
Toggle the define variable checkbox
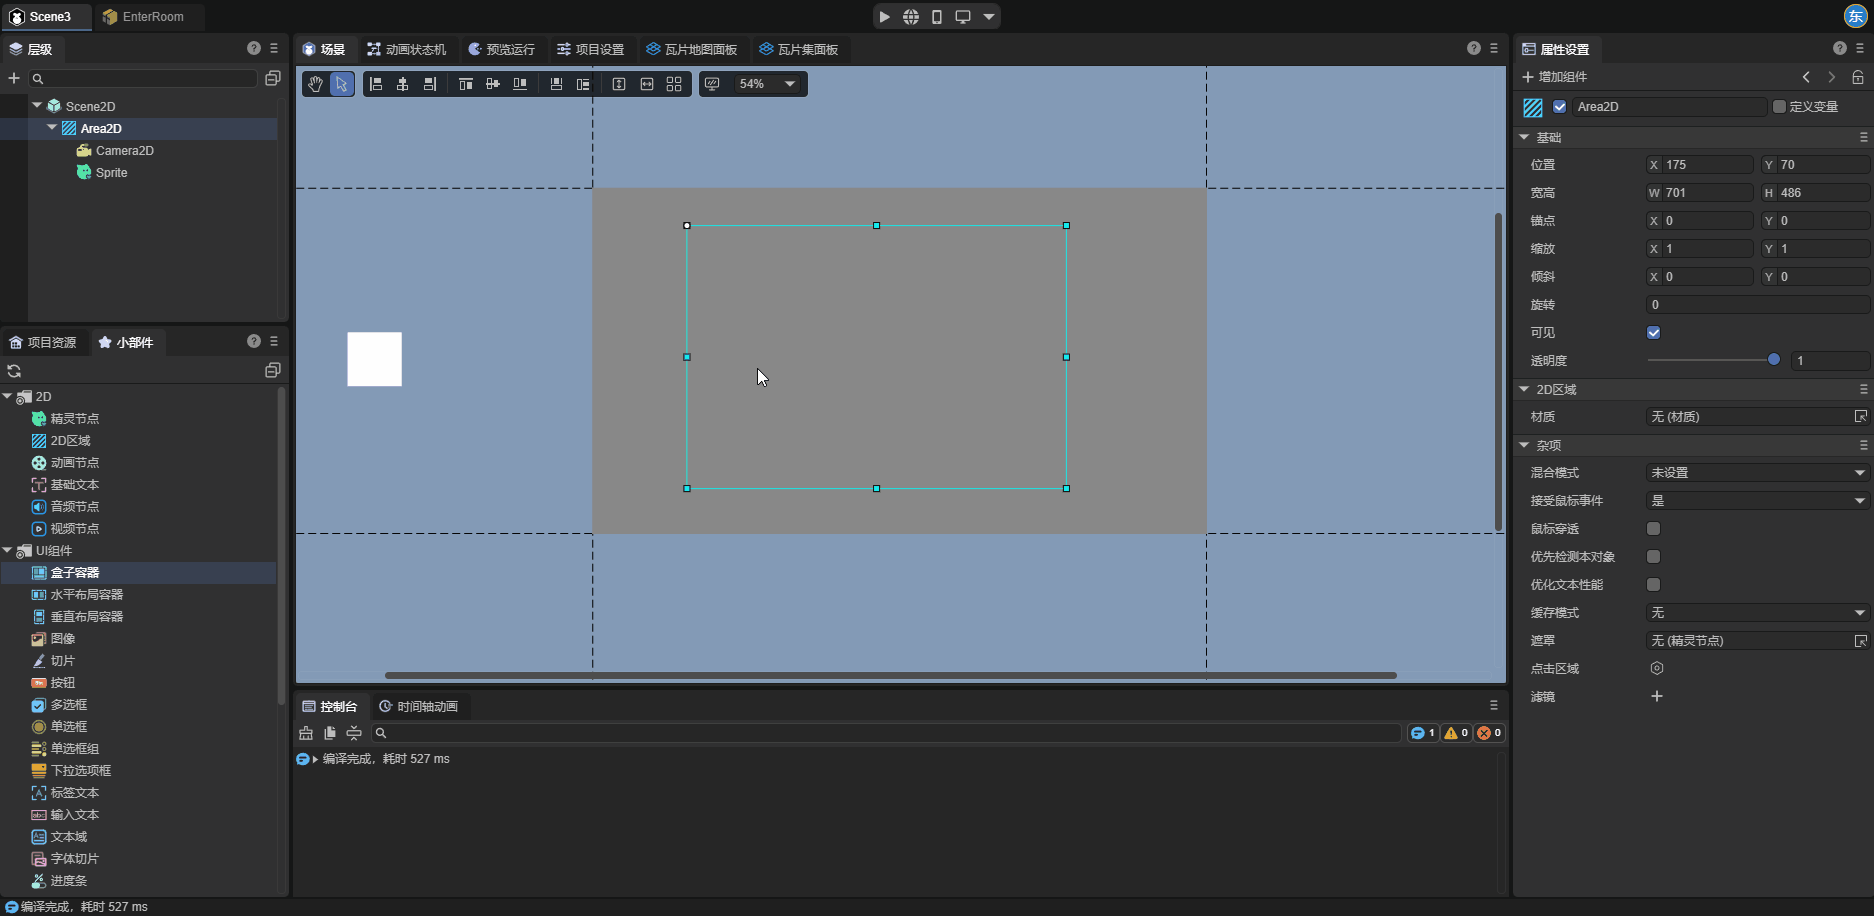(1779, 107)
